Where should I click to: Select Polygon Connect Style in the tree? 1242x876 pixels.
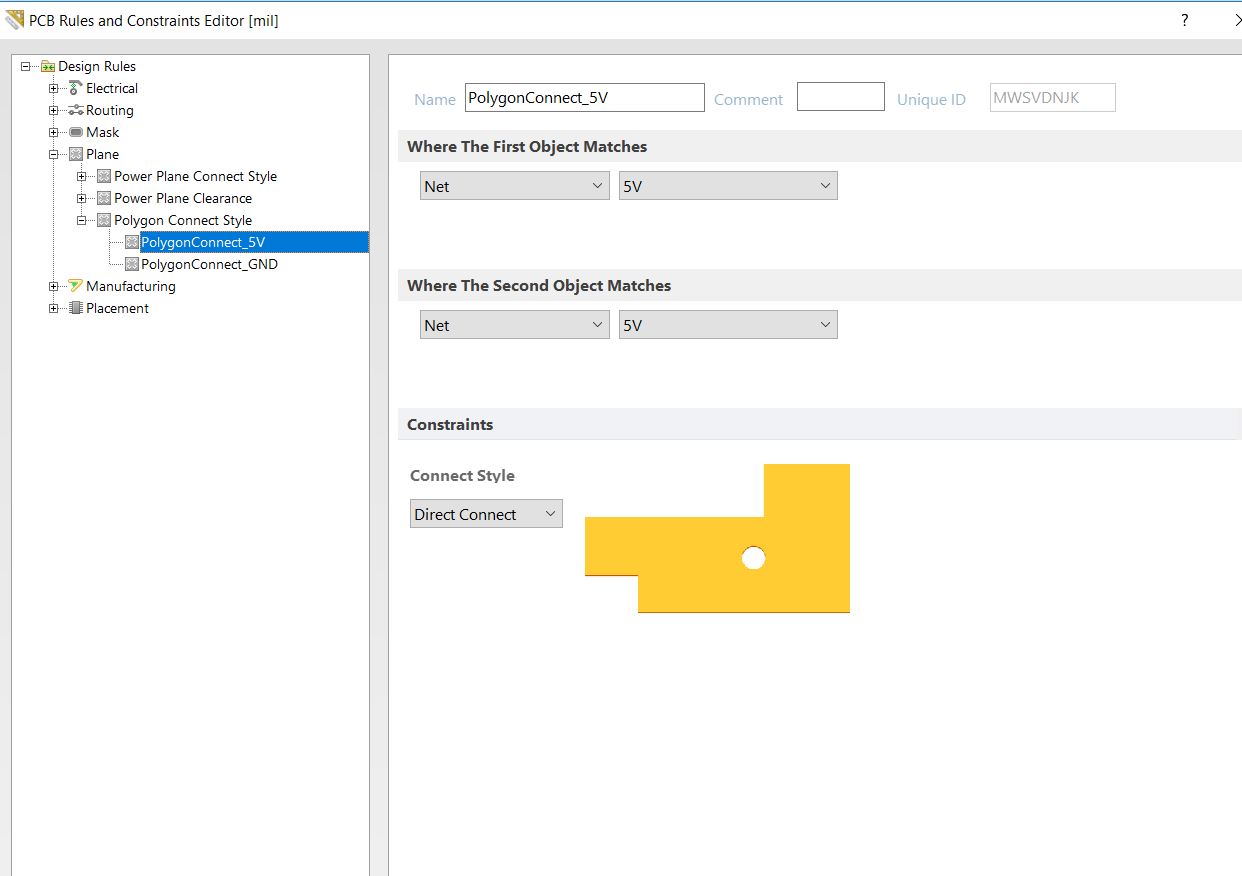click(183, 220)
